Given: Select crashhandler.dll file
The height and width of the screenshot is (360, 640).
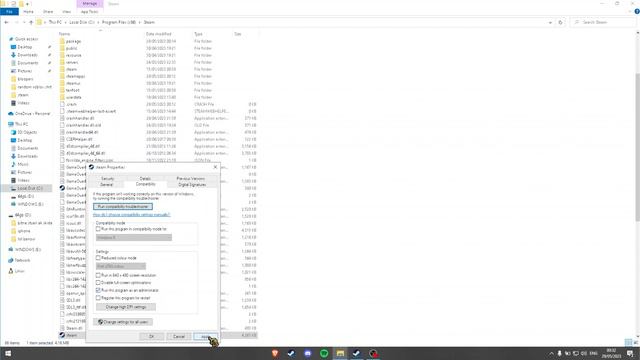Looking at the screenshot, I should (x=80, y=118).
